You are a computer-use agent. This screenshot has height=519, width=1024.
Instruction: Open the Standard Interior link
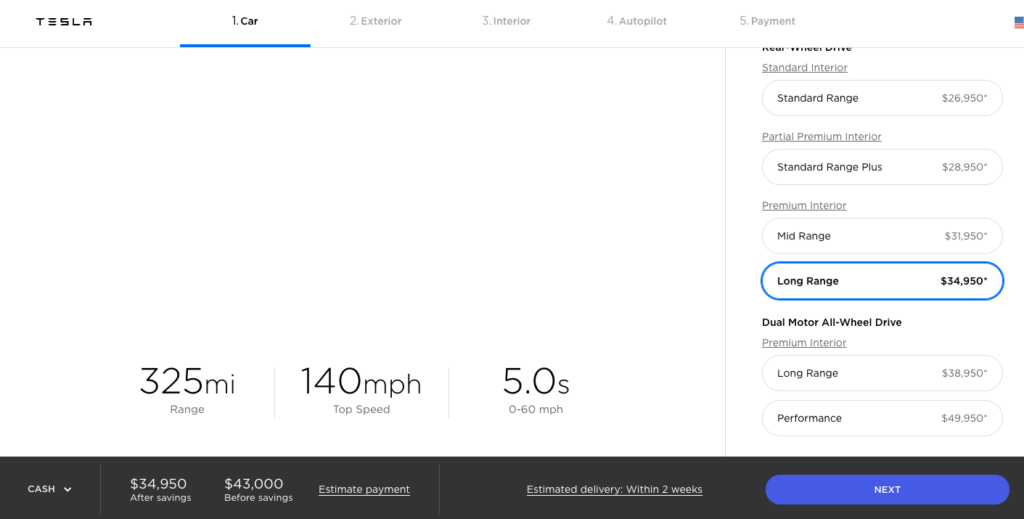coord(805,68)
